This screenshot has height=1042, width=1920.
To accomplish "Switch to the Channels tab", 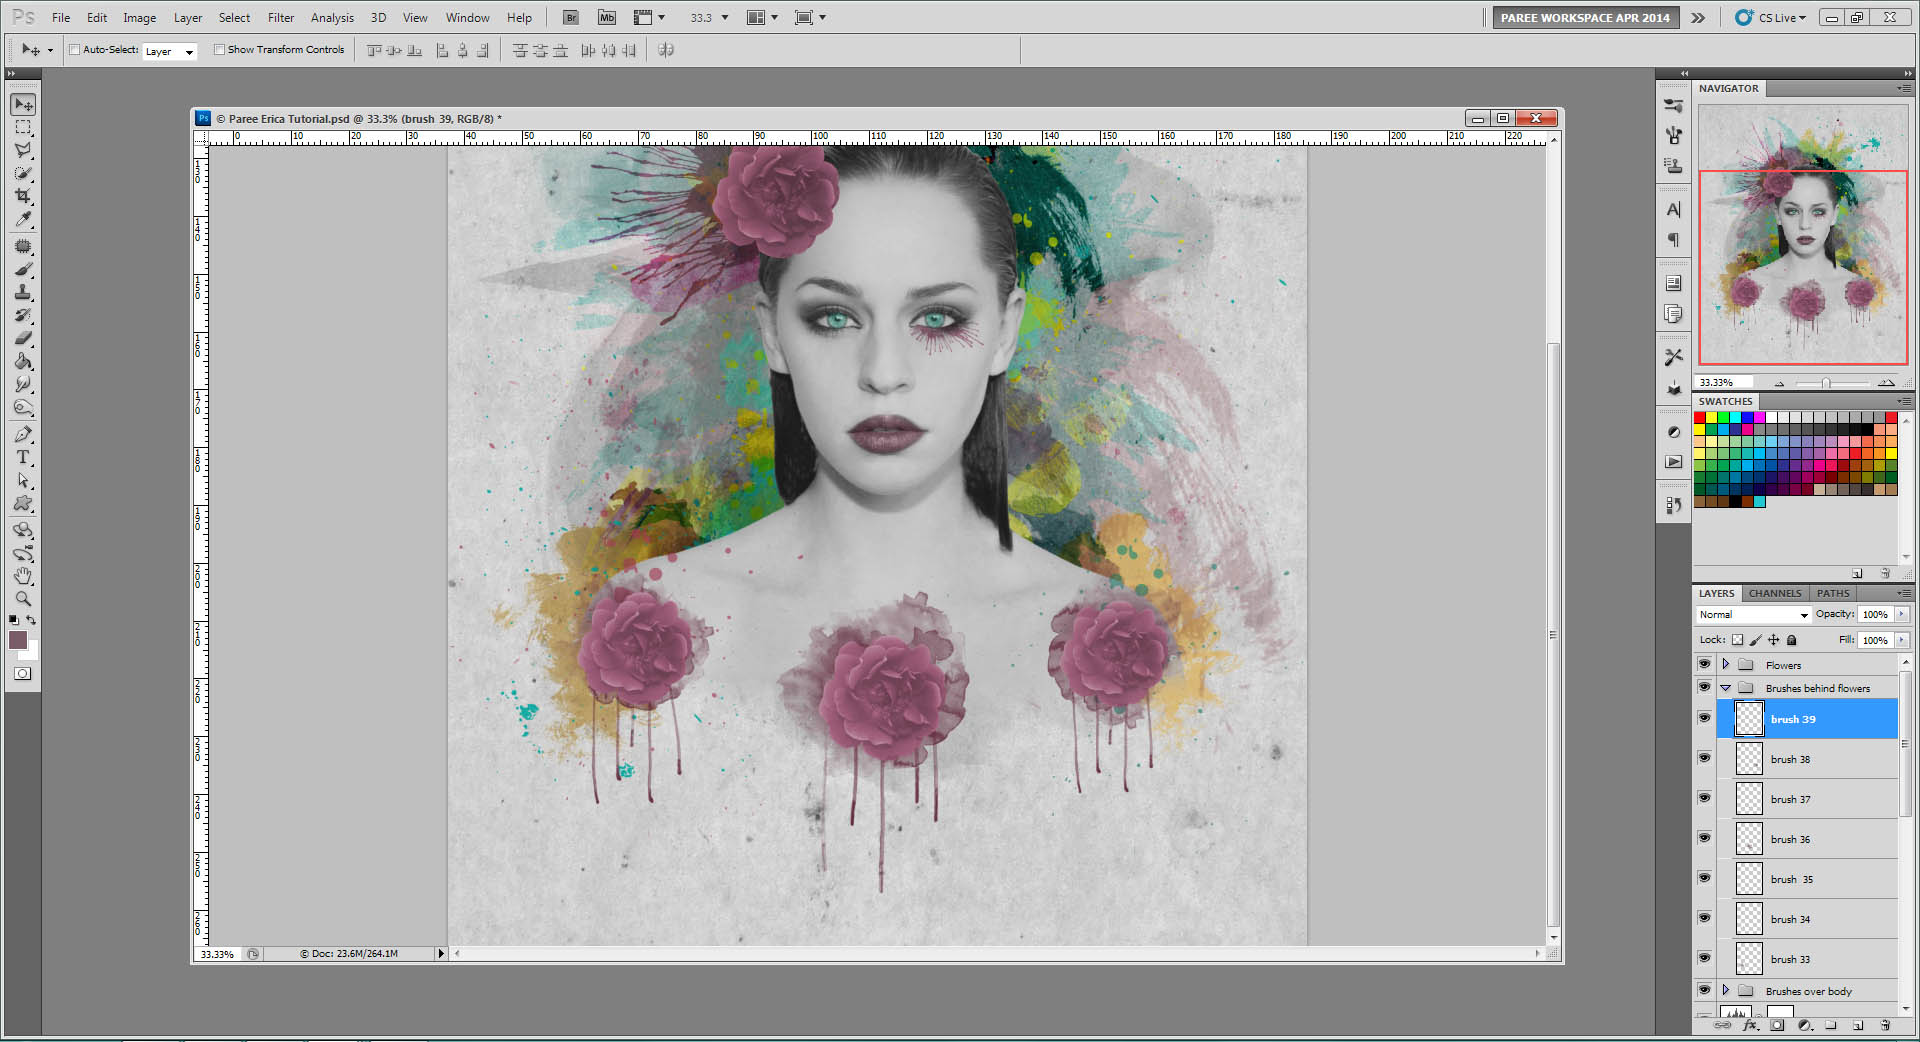I will 1774,593.
